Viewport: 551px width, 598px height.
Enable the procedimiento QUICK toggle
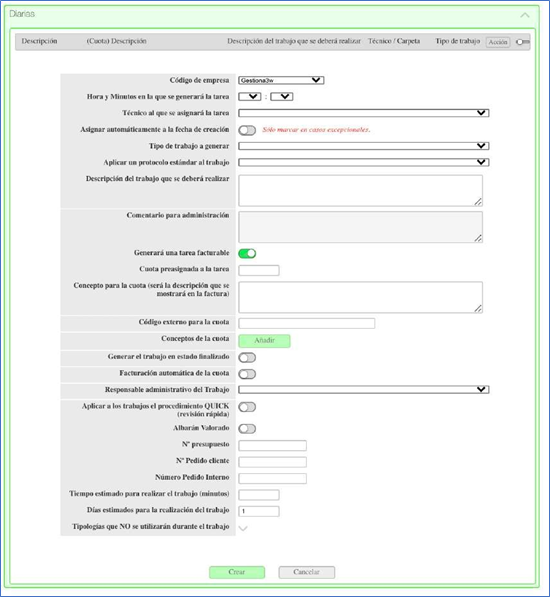point(247,407)
